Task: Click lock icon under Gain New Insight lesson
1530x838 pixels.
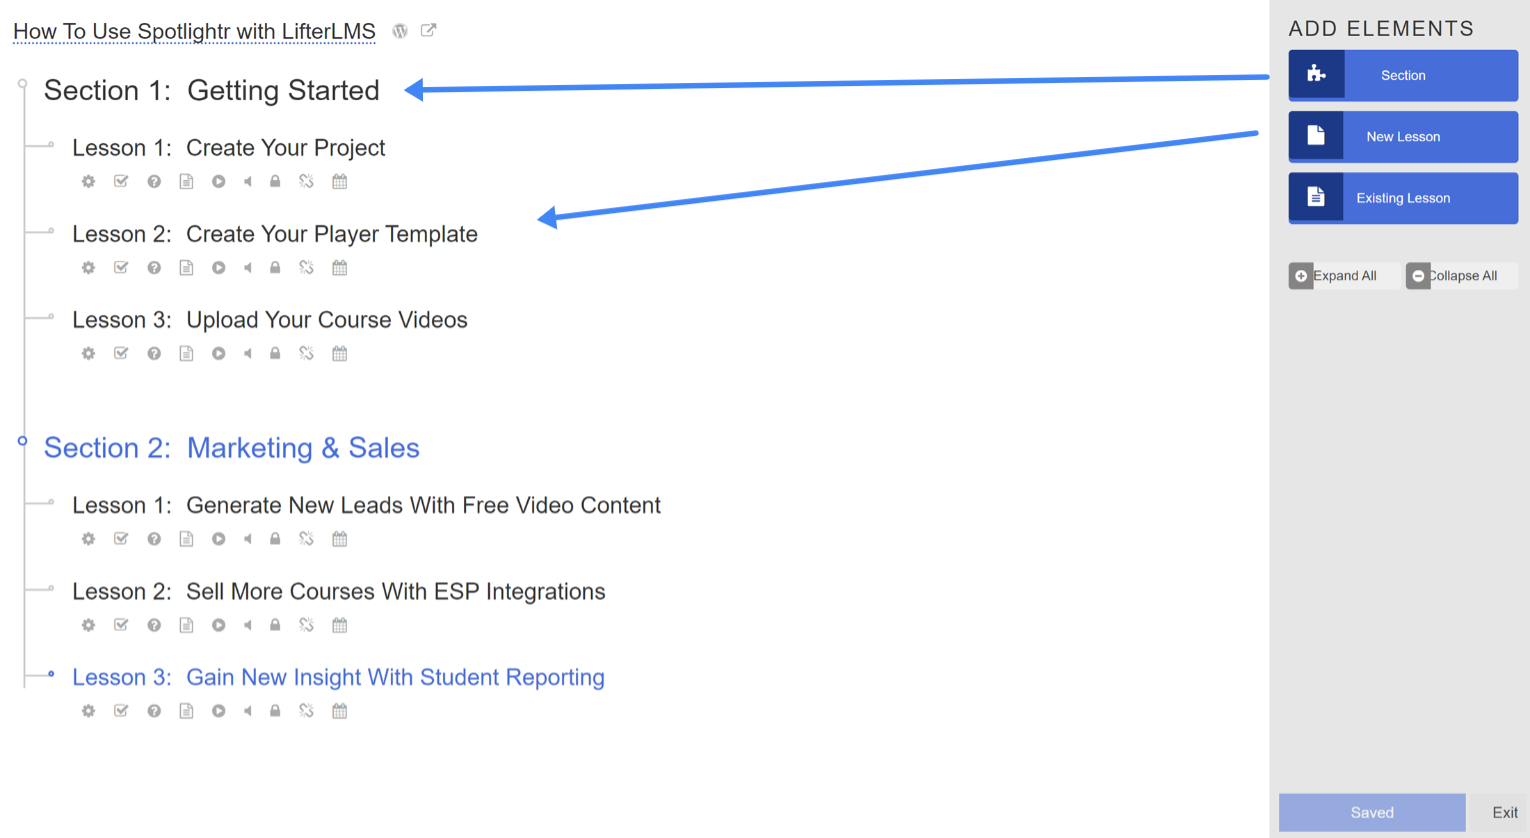Action: tap(275, 711)
